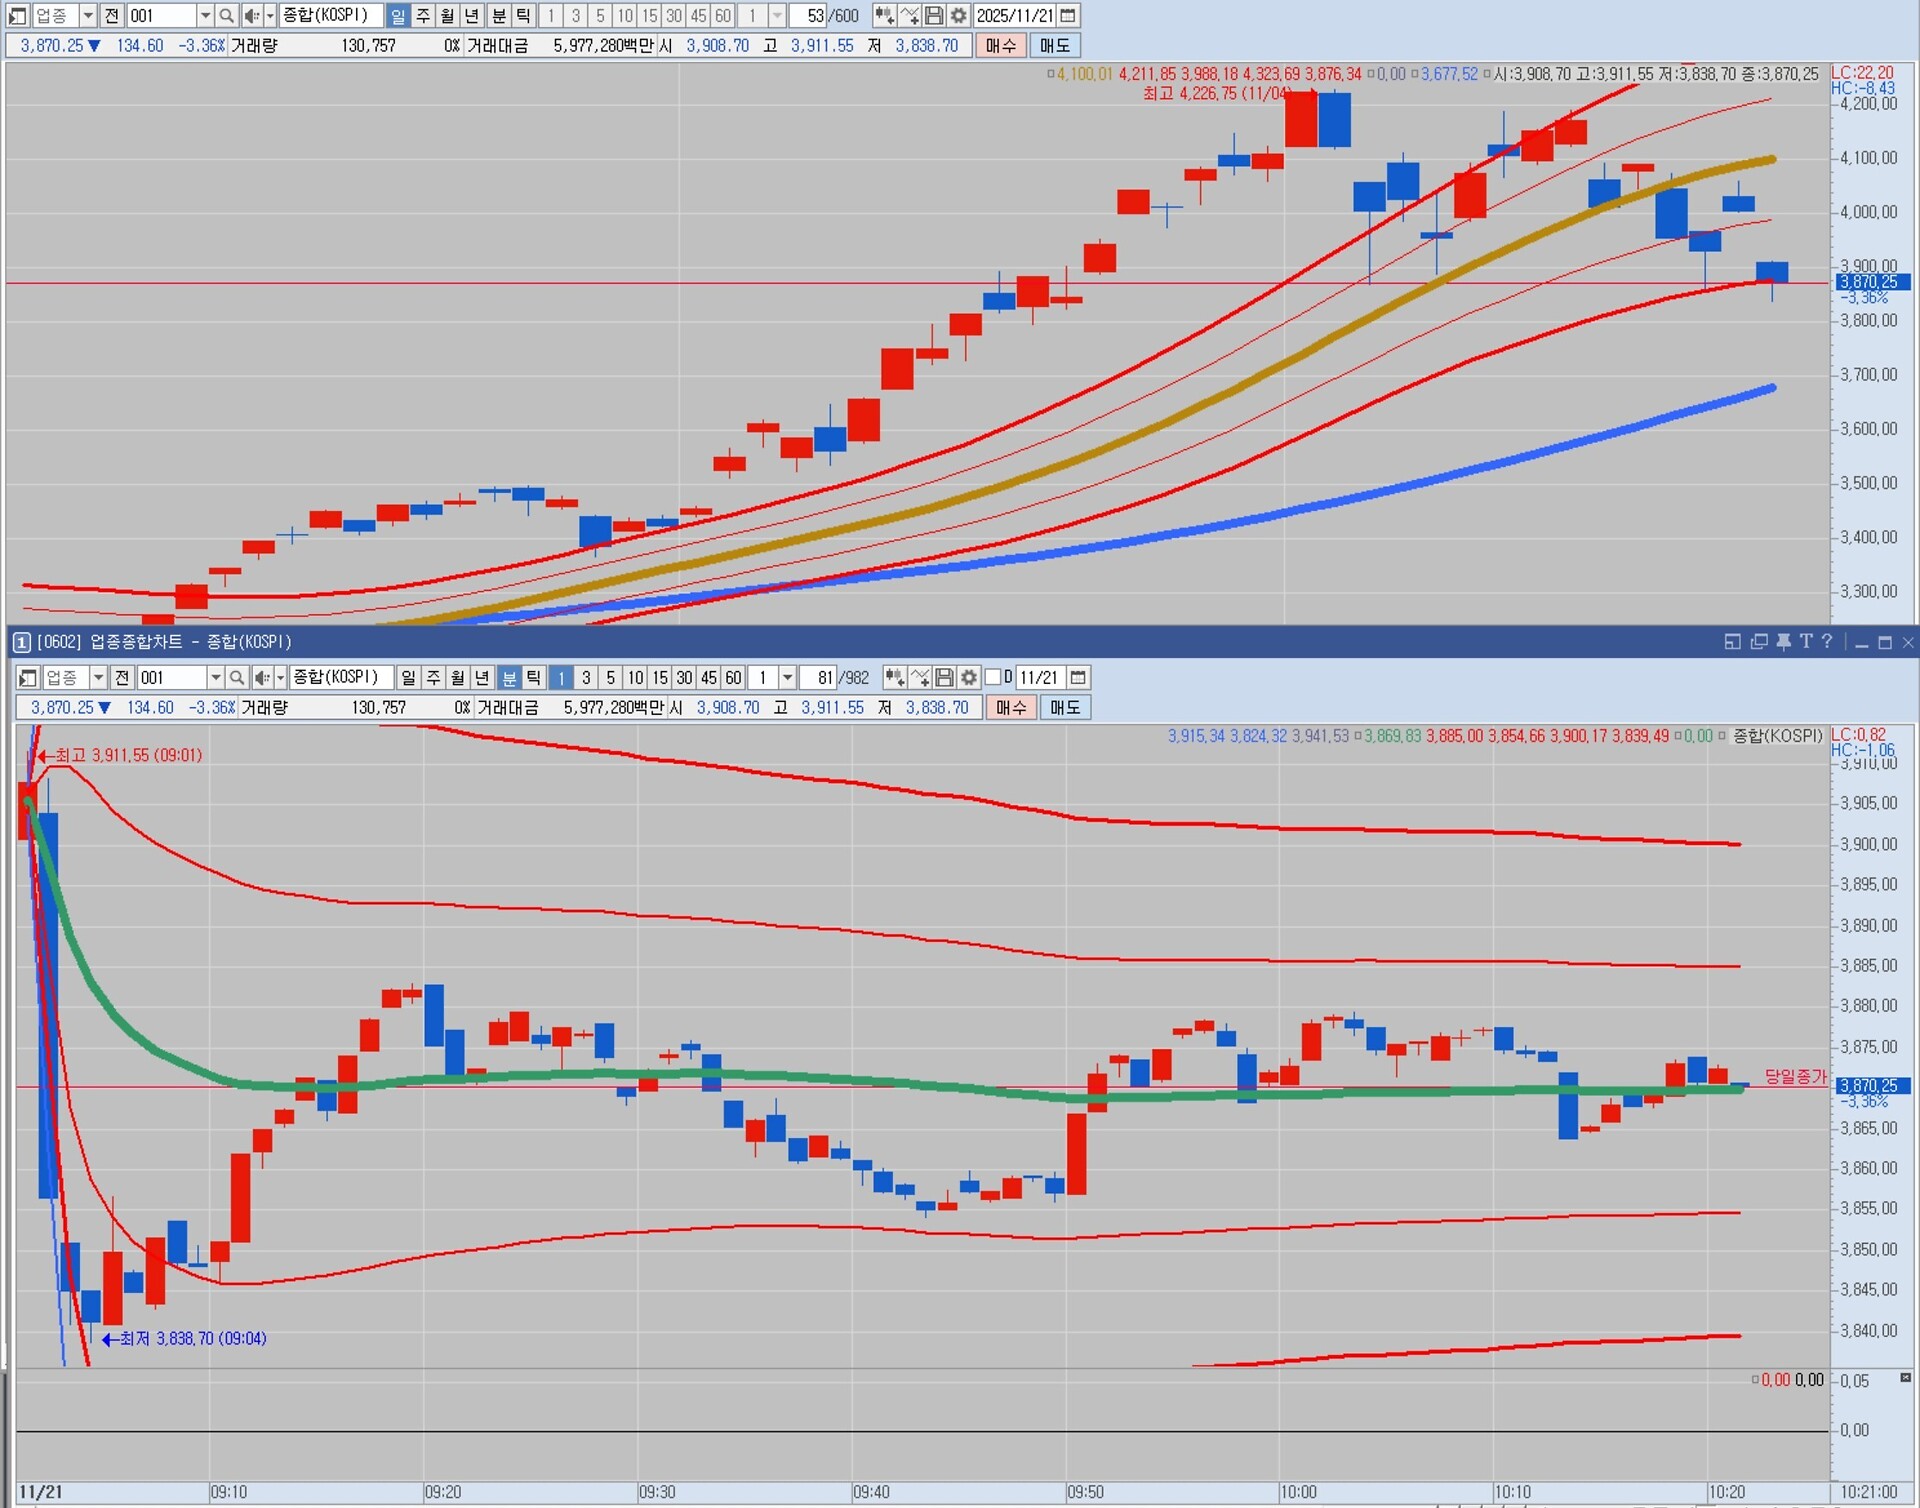
Task: Click the search magnifier in the top toolbar
Action: pos(227,15)
